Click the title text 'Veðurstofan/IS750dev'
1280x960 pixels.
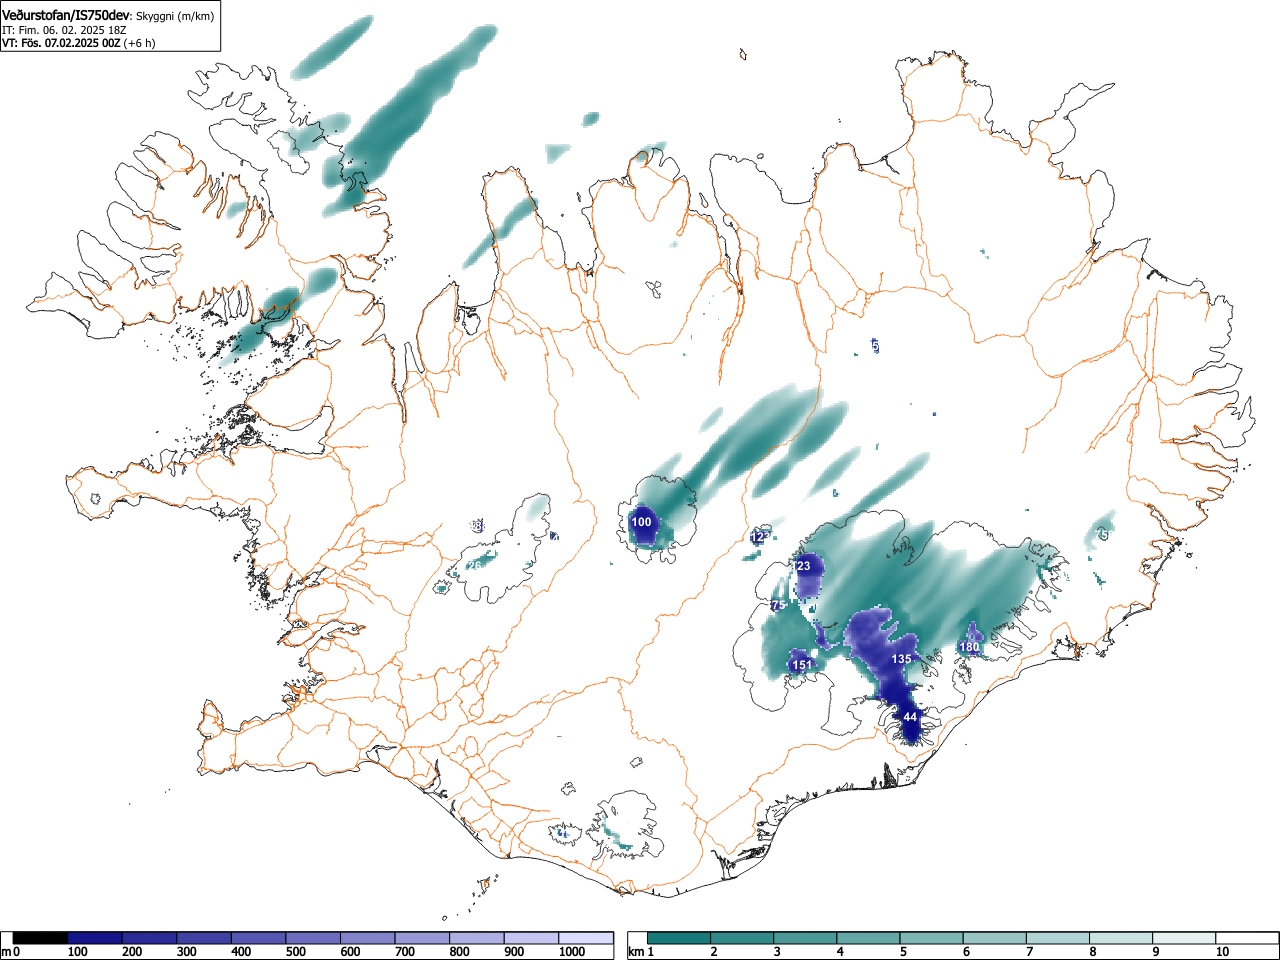[x=66, y=15]
